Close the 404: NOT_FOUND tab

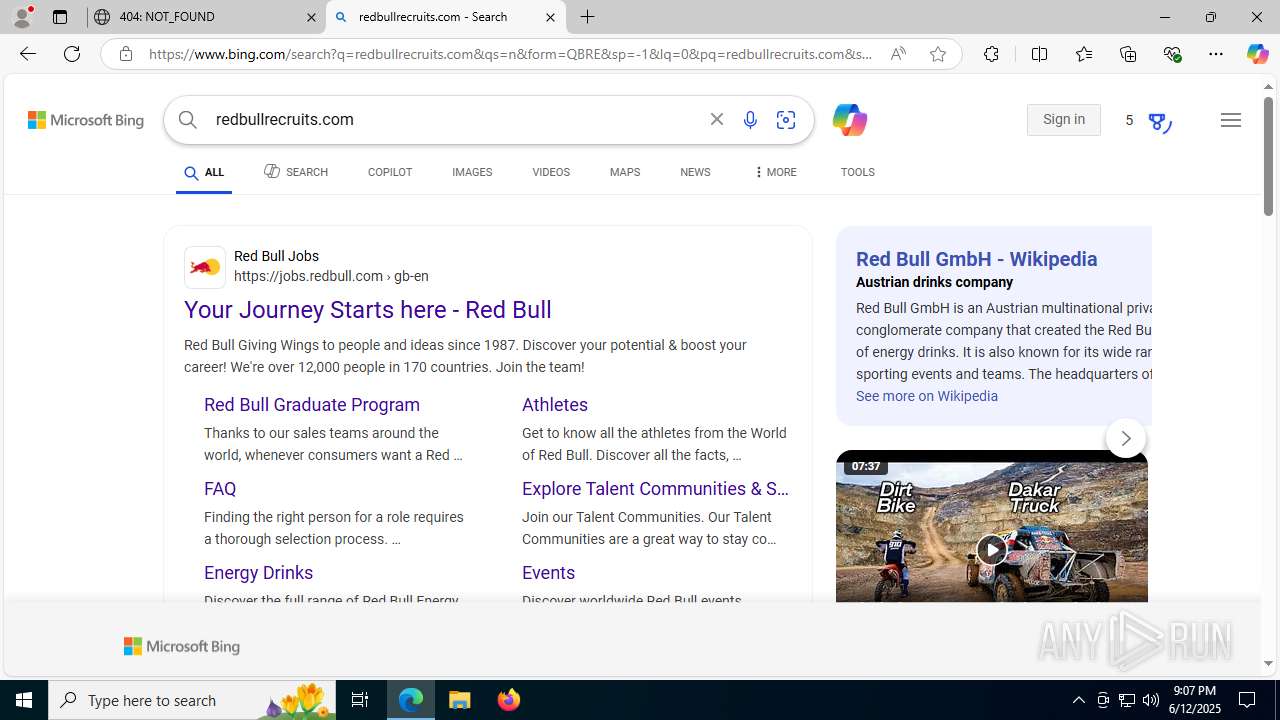coord(311,17)
